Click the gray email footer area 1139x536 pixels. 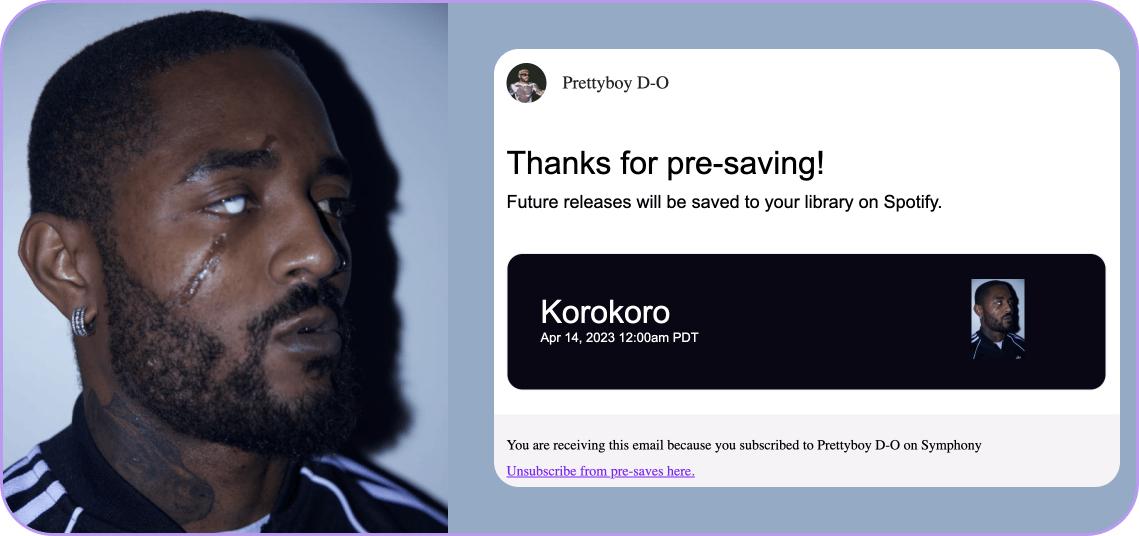(806, 450)
